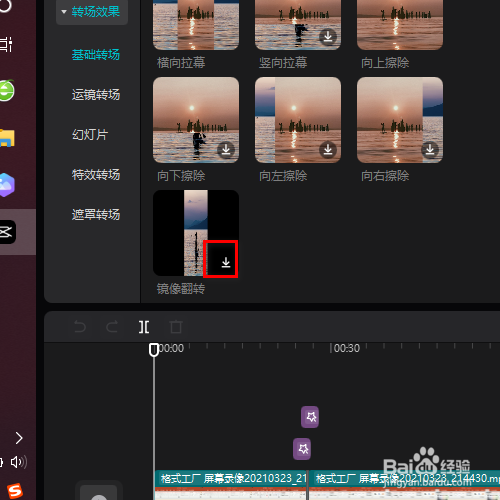Click the 向右擦除 transition label
Image resolution: width=500 pixels, height=500 pixels.
(385, 176)
